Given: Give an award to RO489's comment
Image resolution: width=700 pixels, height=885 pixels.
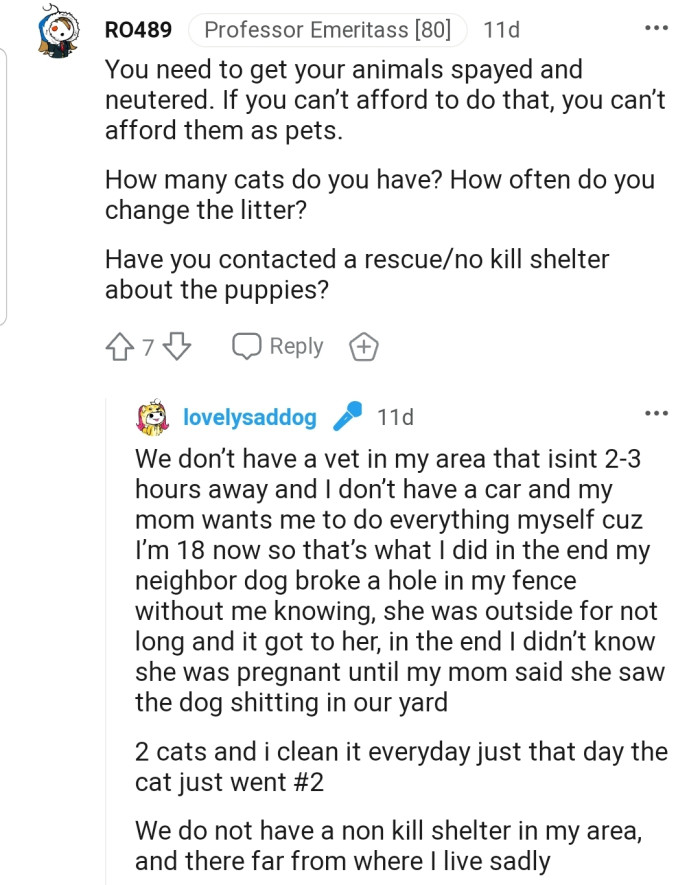Looking at the screenshot, I should click(363, 347).
